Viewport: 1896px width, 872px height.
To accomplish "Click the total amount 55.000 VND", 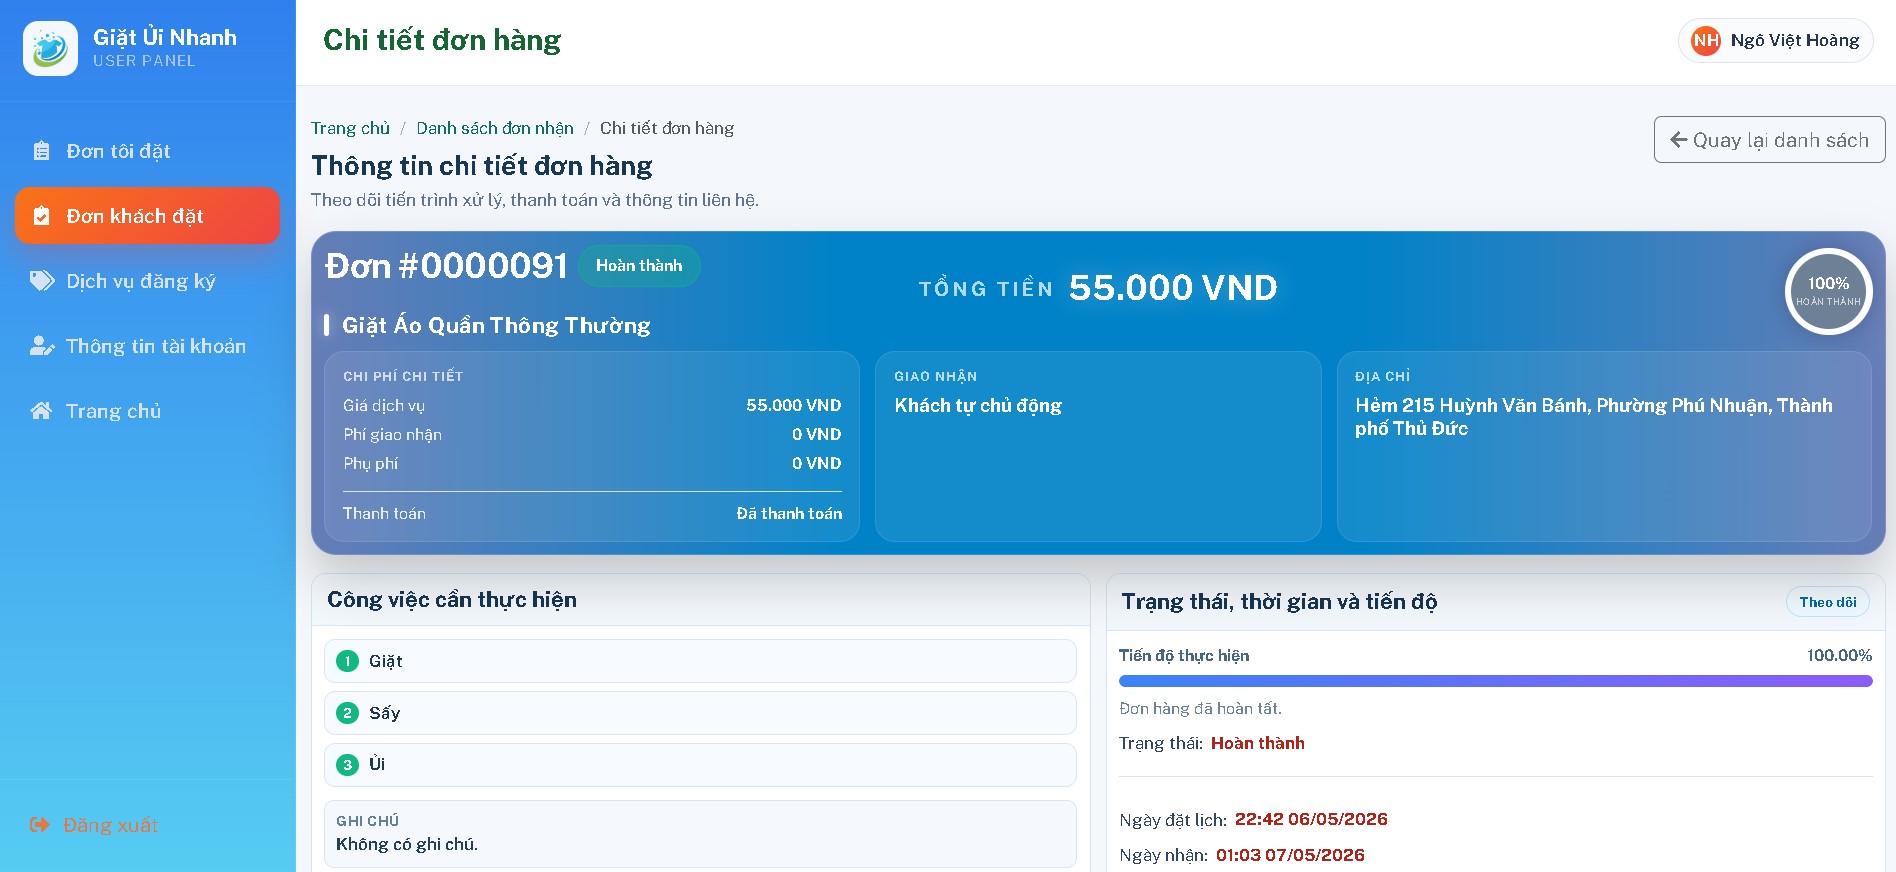I will point(1173,288).
